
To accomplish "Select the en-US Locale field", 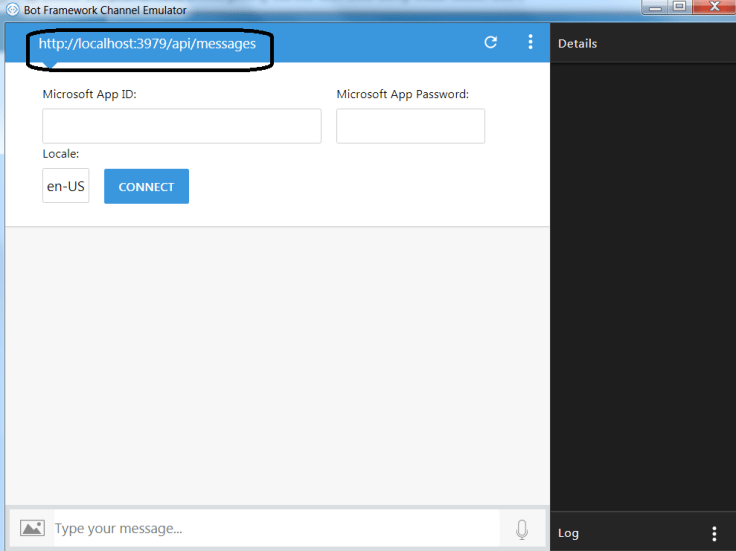I will click(65, 186).
